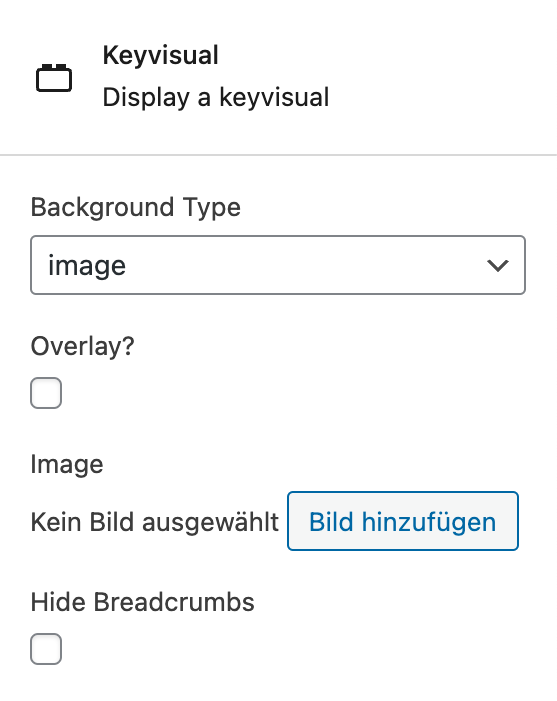Click the 'Background Type' field label

coord(135,207)
